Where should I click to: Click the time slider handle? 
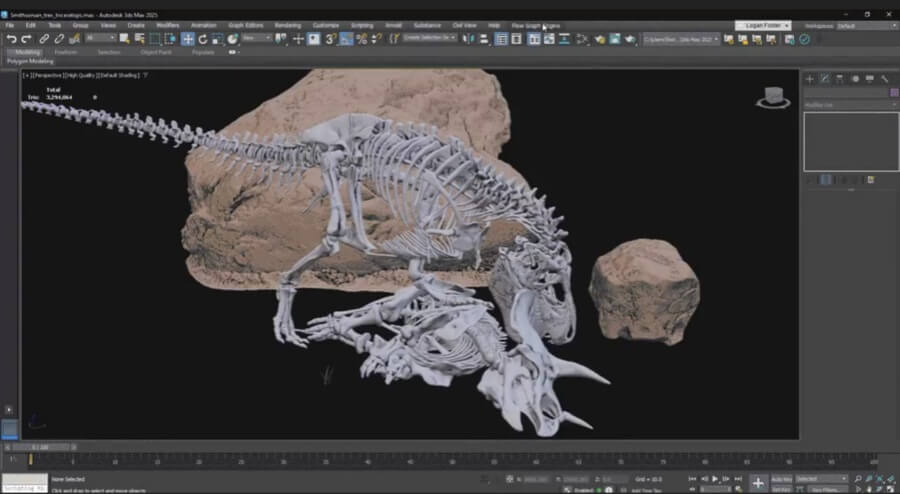coord(40,447)
